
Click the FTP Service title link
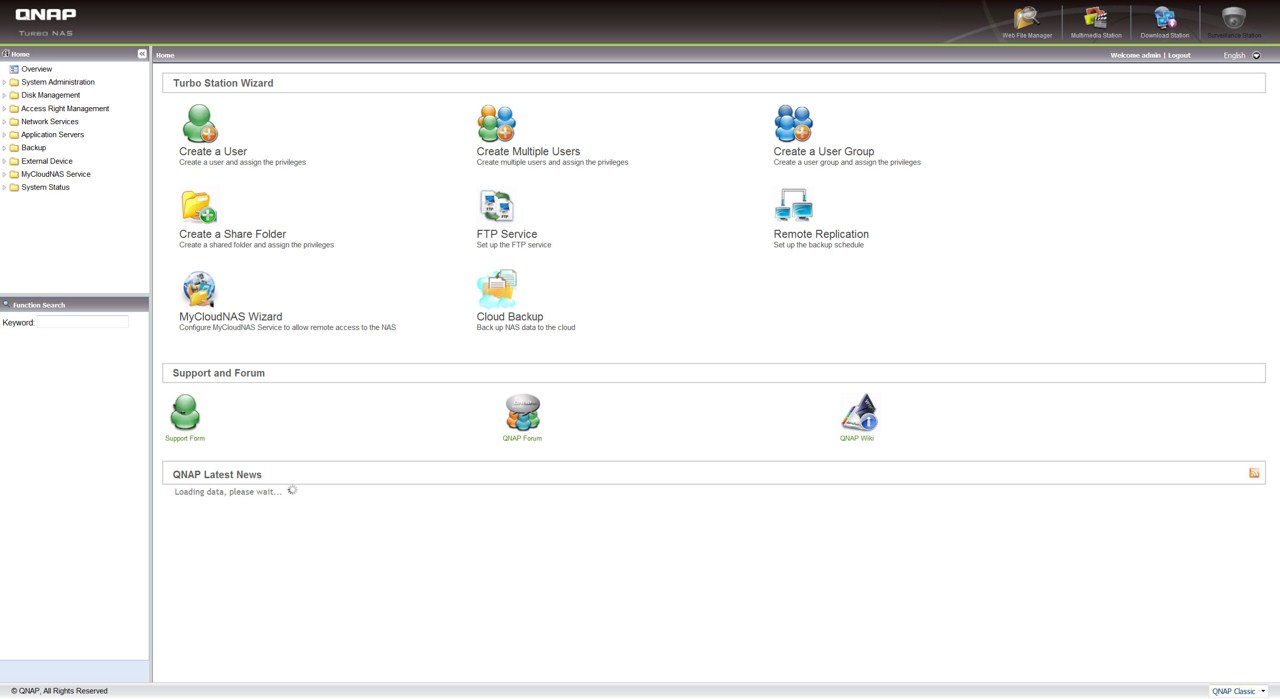[507, 234]
